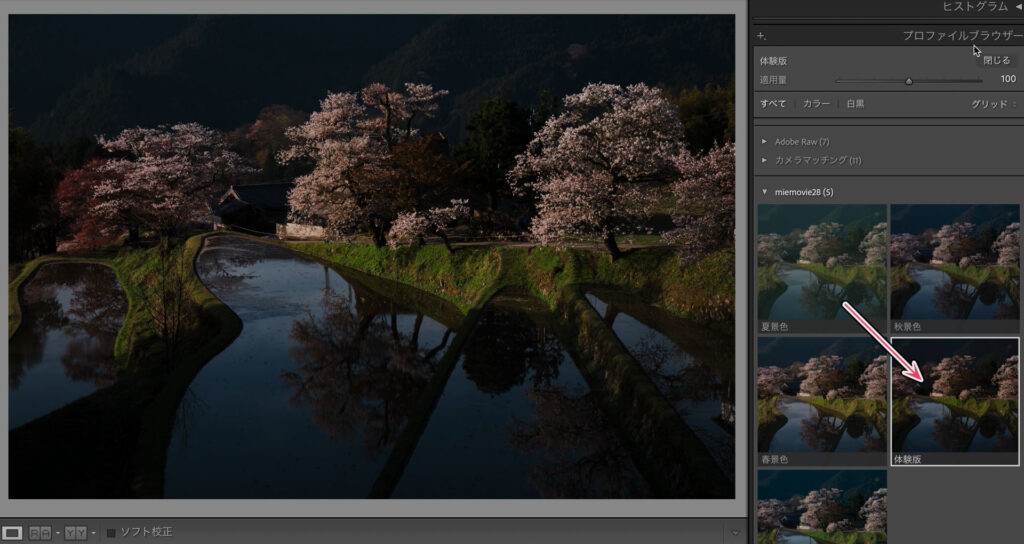Open the YY compare mode dropdown arrow
Viewport: 1024px width, 544px height.
pos(93,533)
